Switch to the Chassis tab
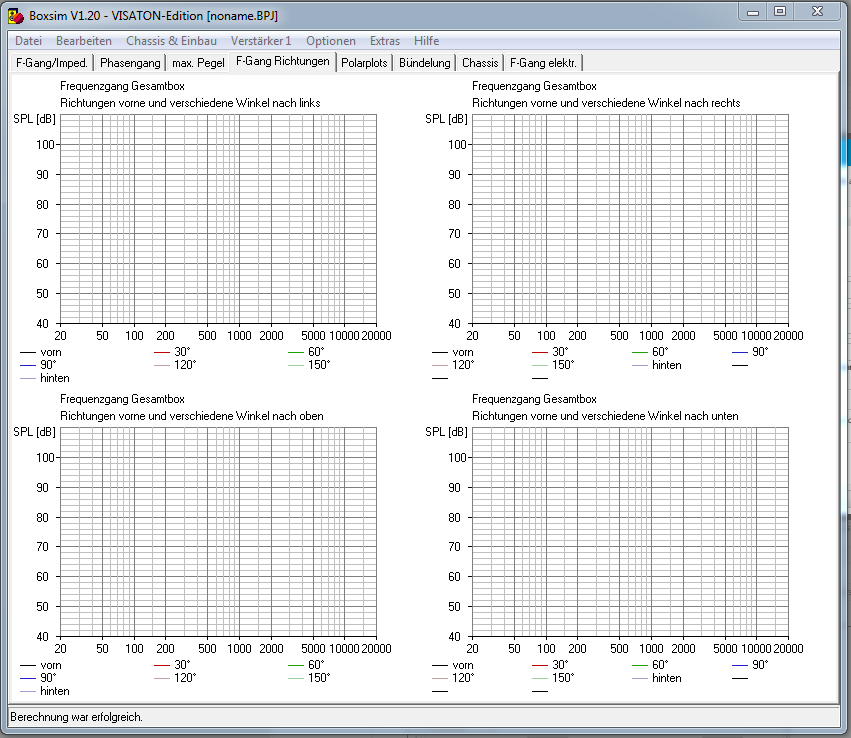This screenshot has width=851, height=738. (480, 62)
